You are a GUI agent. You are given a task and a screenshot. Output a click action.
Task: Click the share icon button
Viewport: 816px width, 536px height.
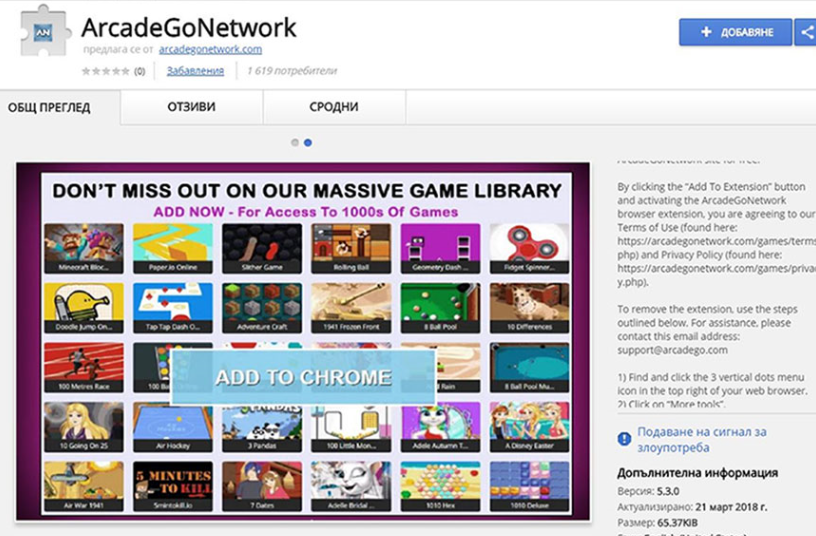(806, 32)
